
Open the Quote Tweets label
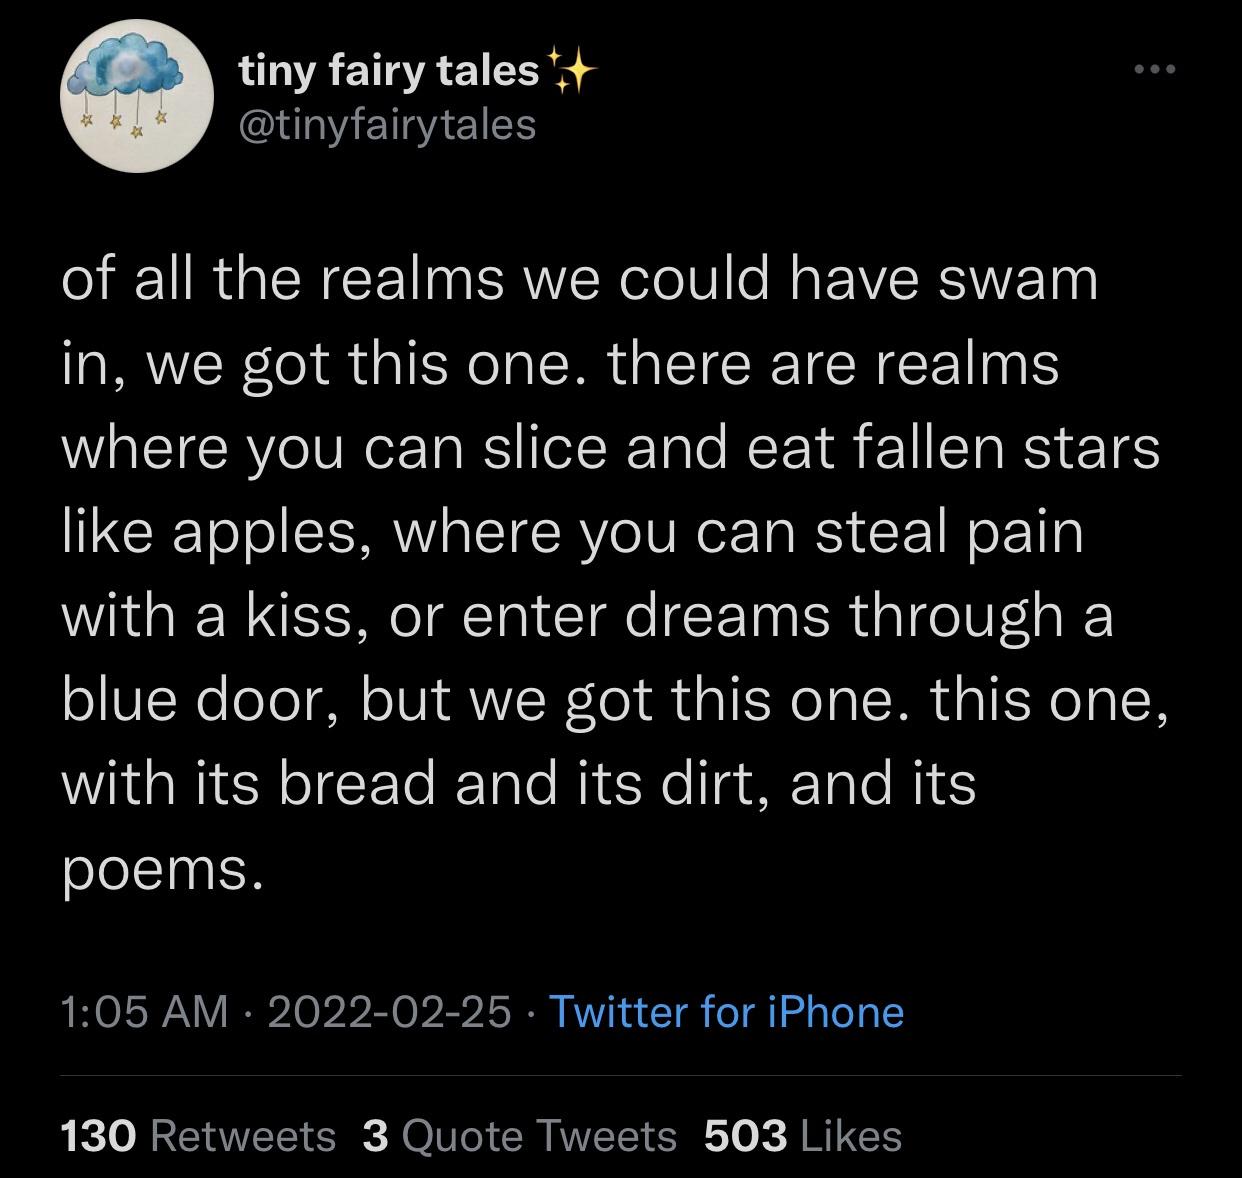click(x=540, y=1135)
